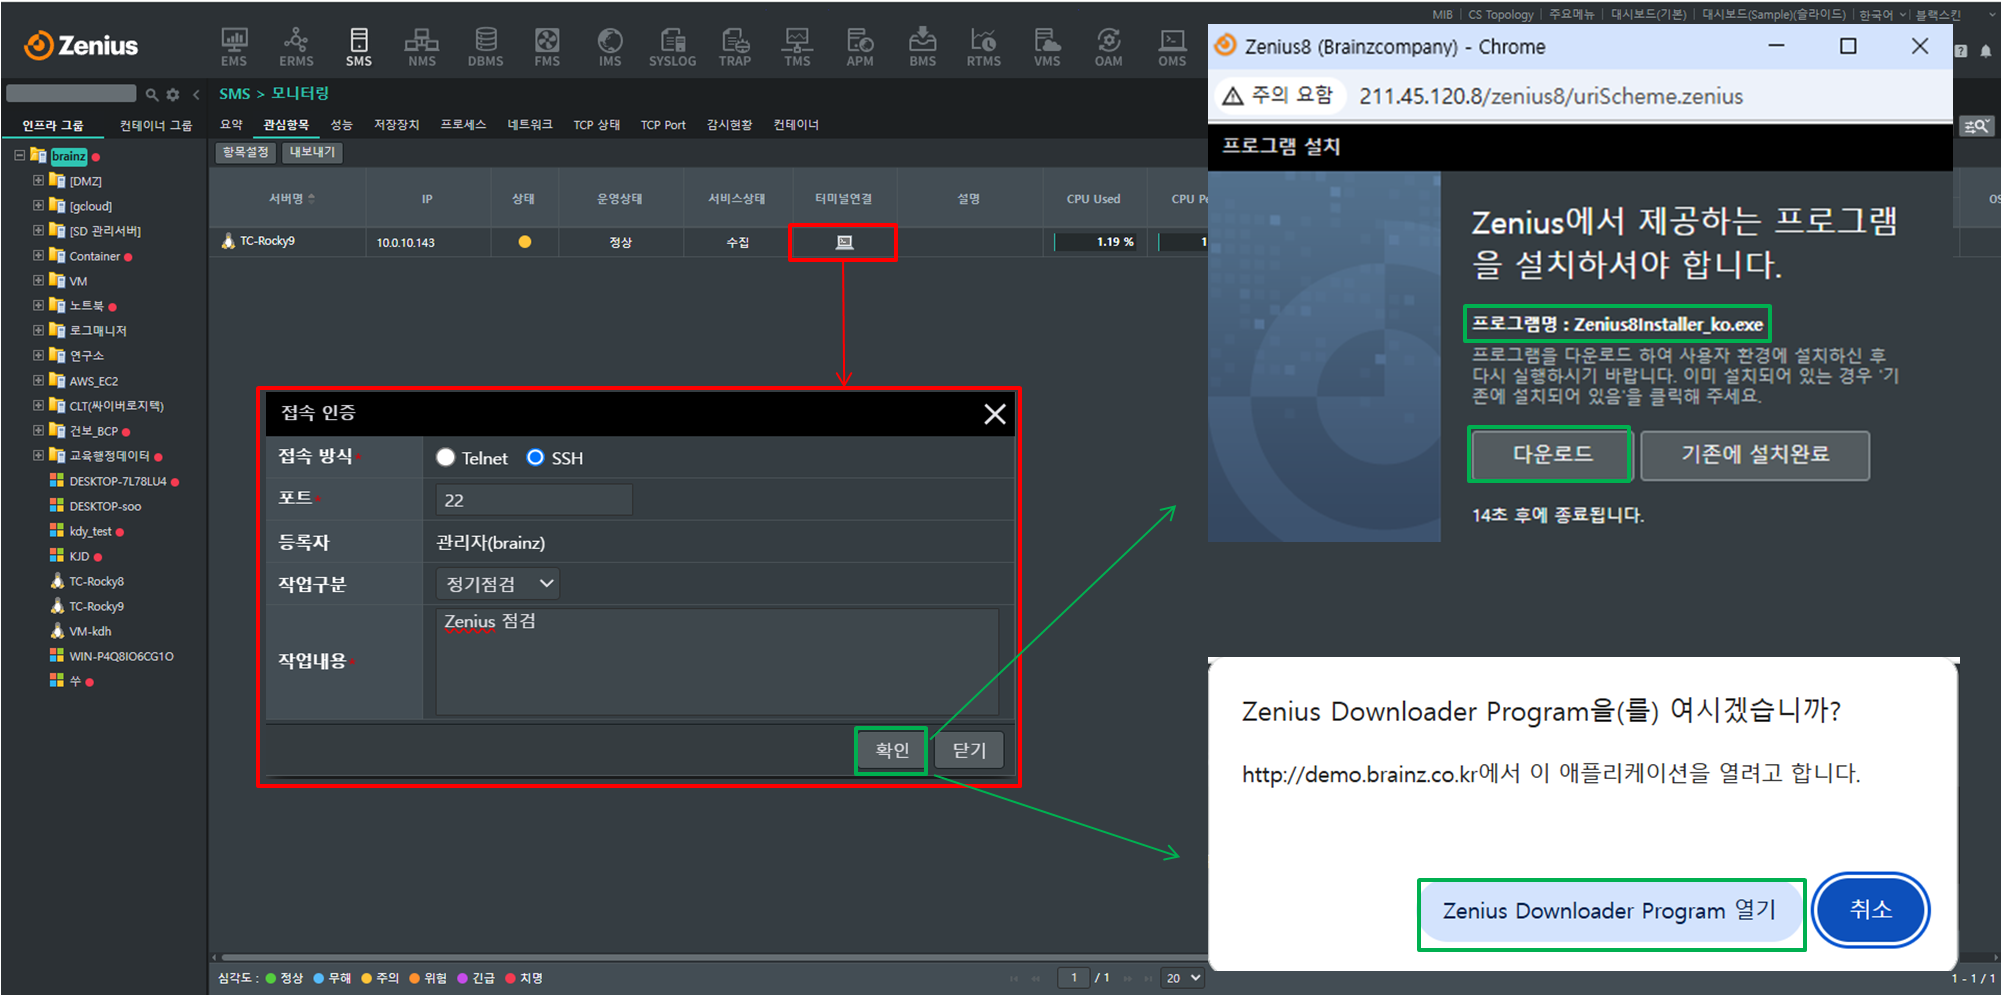
Task: Open the DBMS database module icon
Action: click(x=485, y=46)
